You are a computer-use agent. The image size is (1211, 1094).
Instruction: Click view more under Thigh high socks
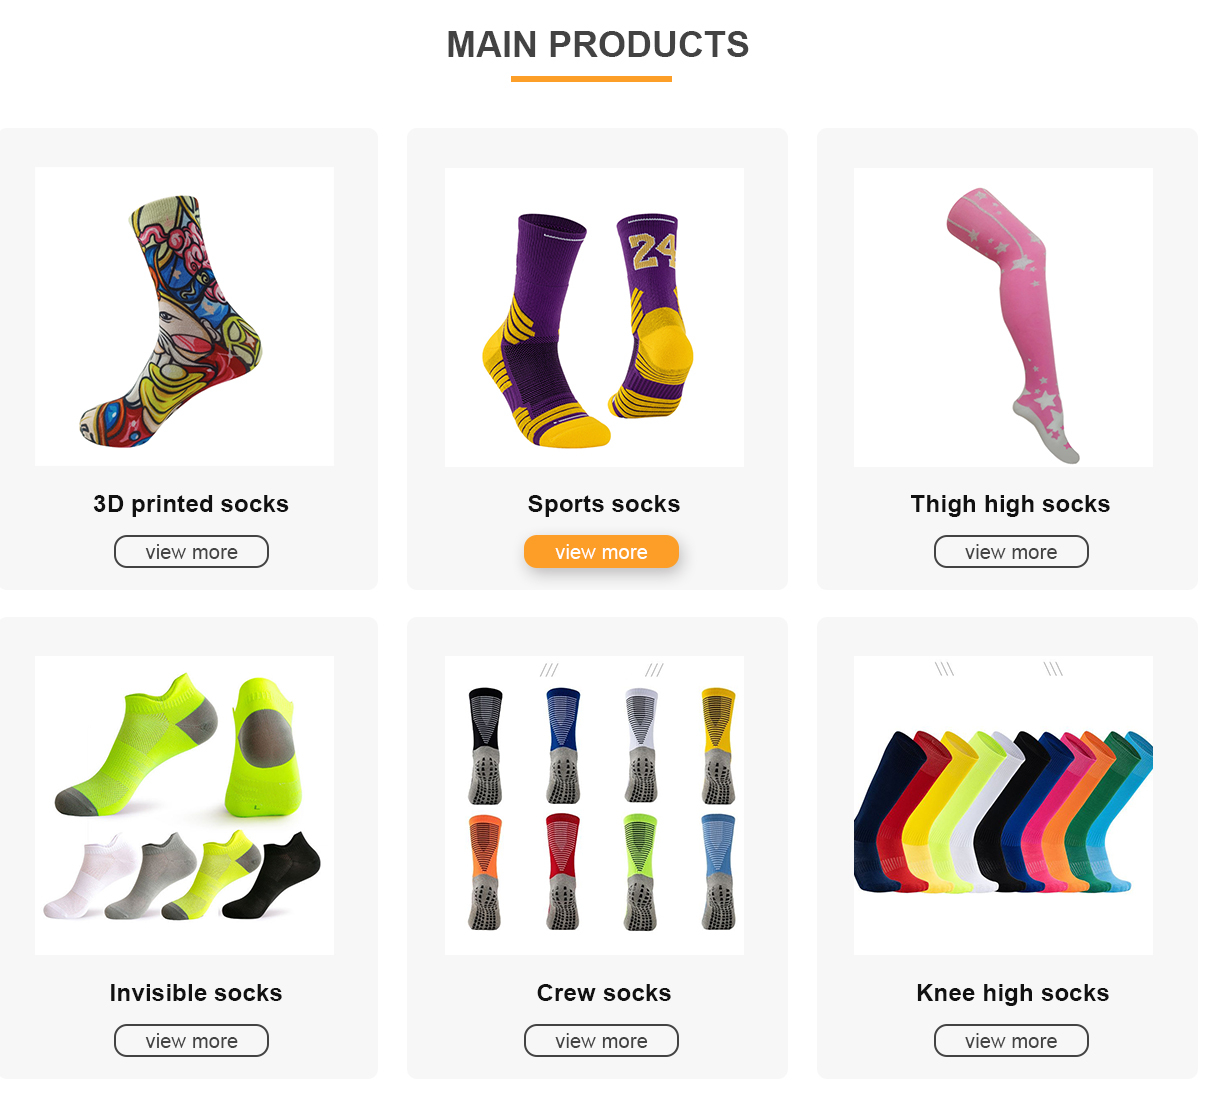(1011, 552)
